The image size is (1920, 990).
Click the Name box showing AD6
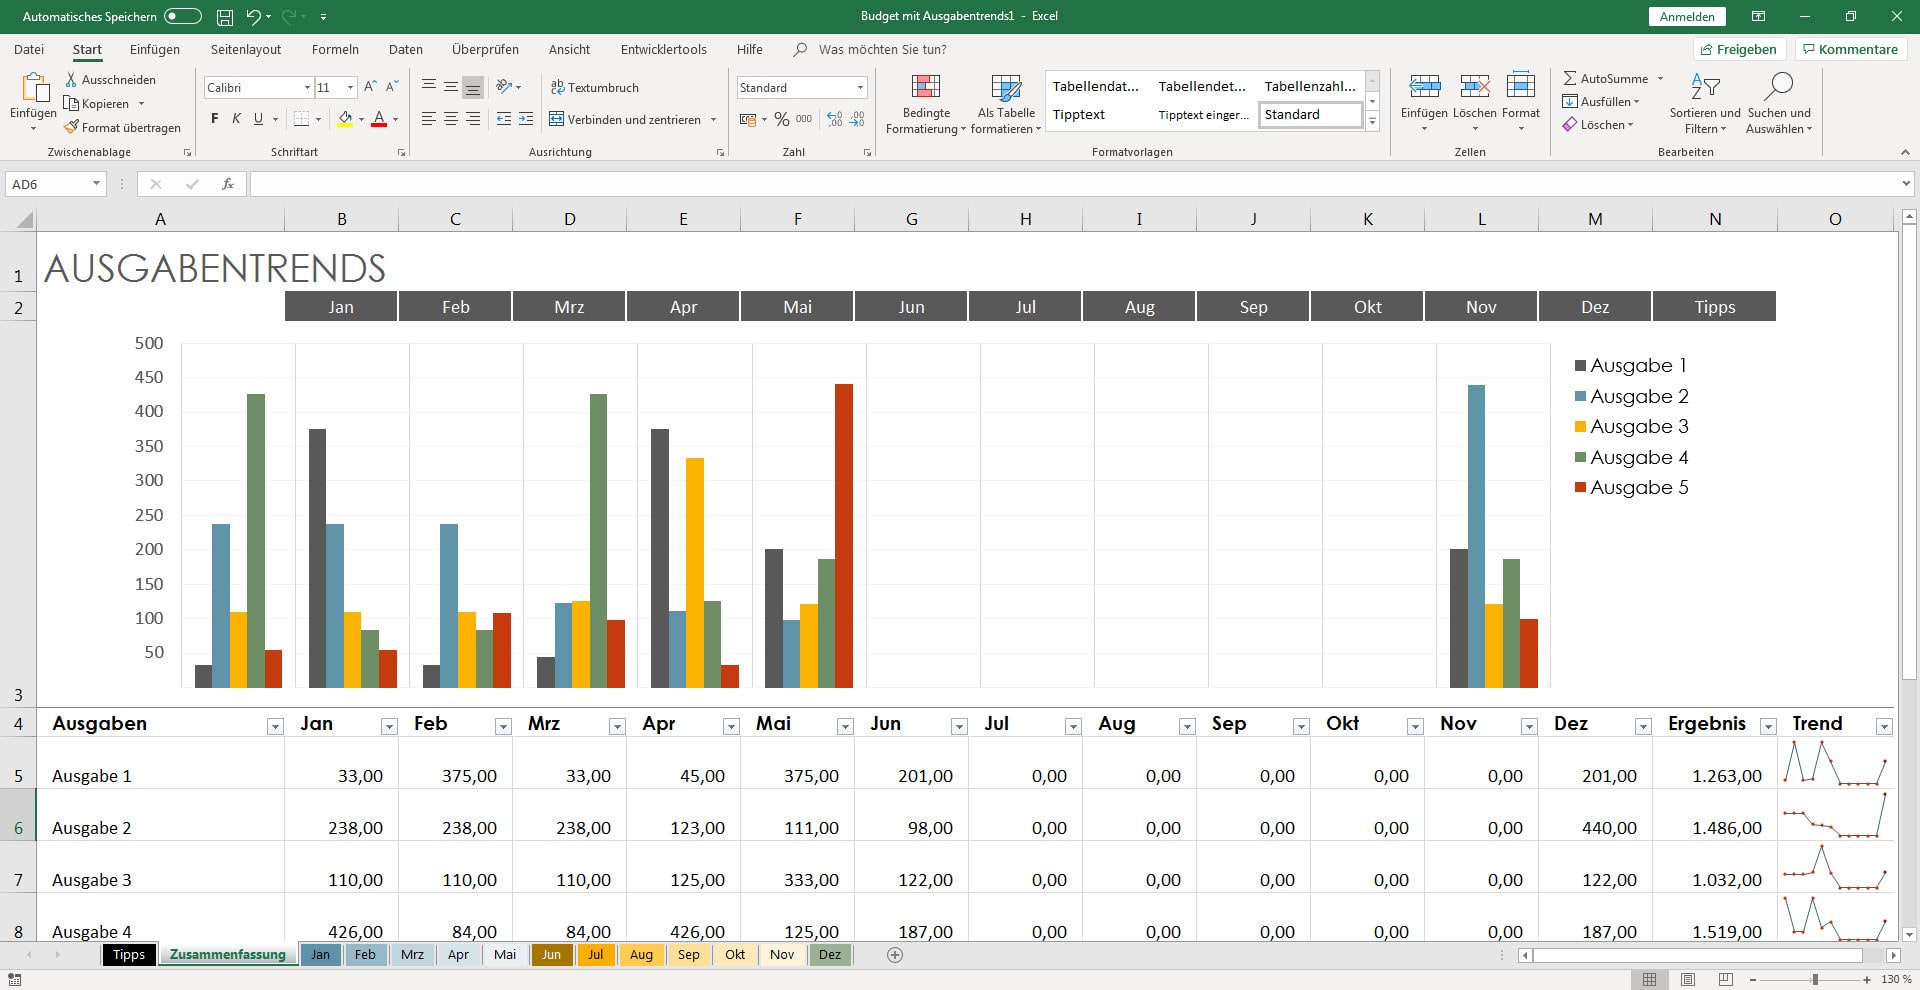50,184
